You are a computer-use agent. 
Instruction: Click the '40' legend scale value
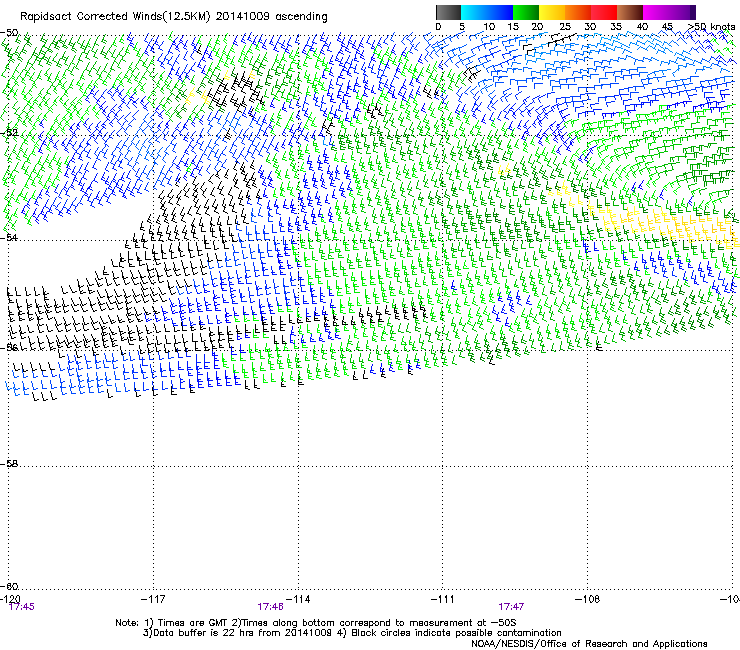(x=642, y=27)
